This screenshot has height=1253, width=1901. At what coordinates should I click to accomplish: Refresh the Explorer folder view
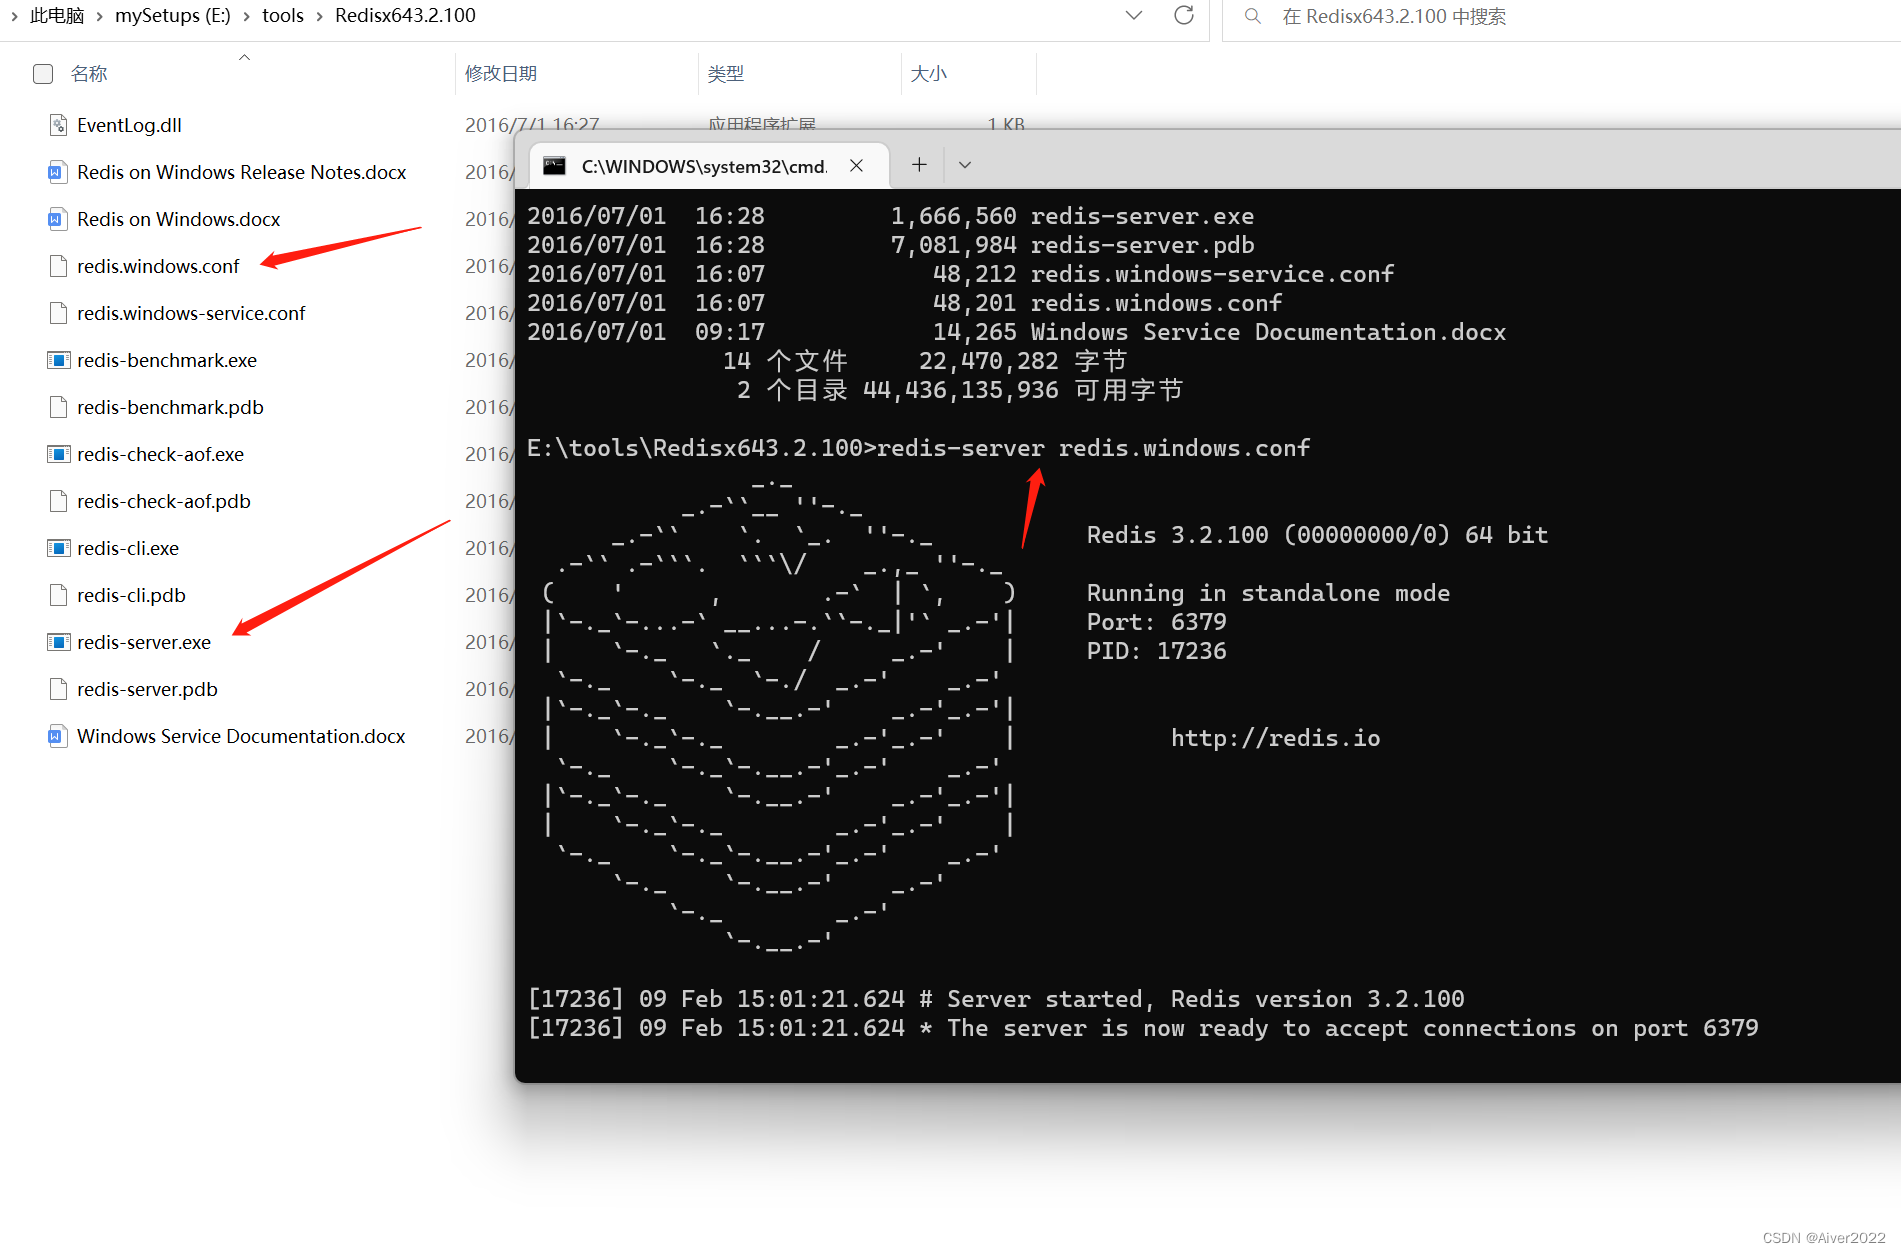click(x=1184, y=16)
